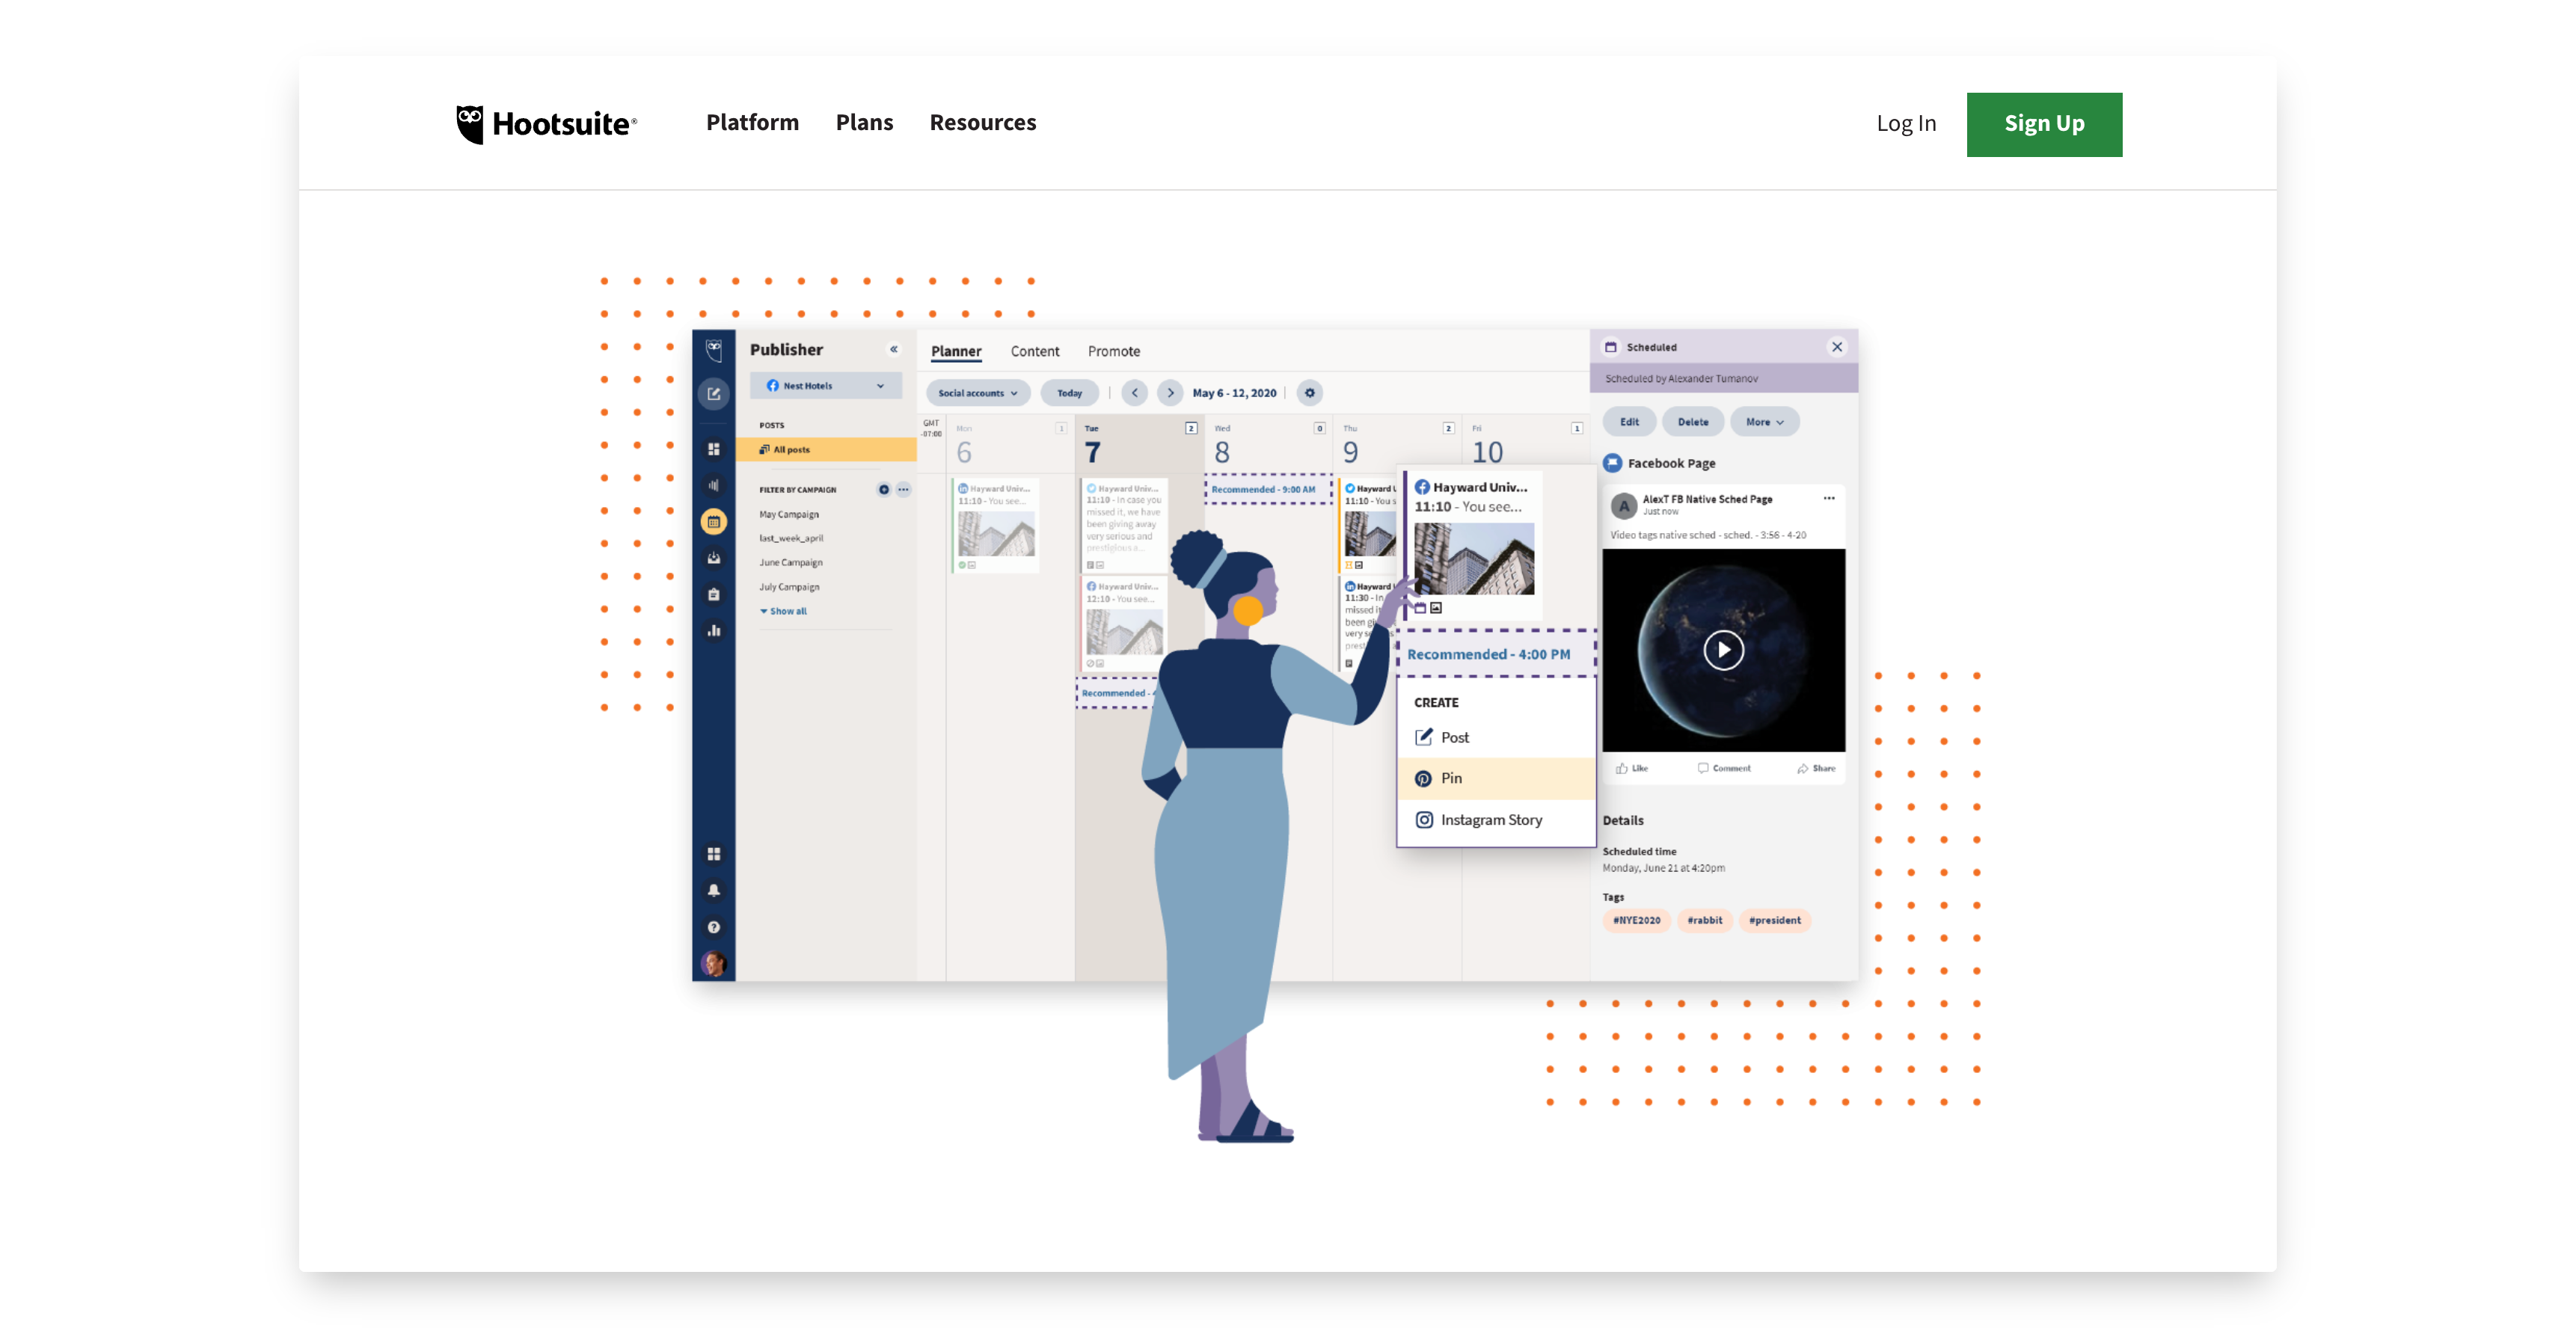
Task: Click the Post pencil icon in Create menu
Action: coord(1424,737)
